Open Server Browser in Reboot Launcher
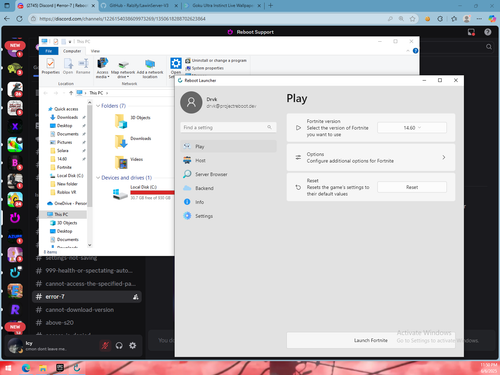Viewport: 500px width, 375px height. tap(228, 174)
